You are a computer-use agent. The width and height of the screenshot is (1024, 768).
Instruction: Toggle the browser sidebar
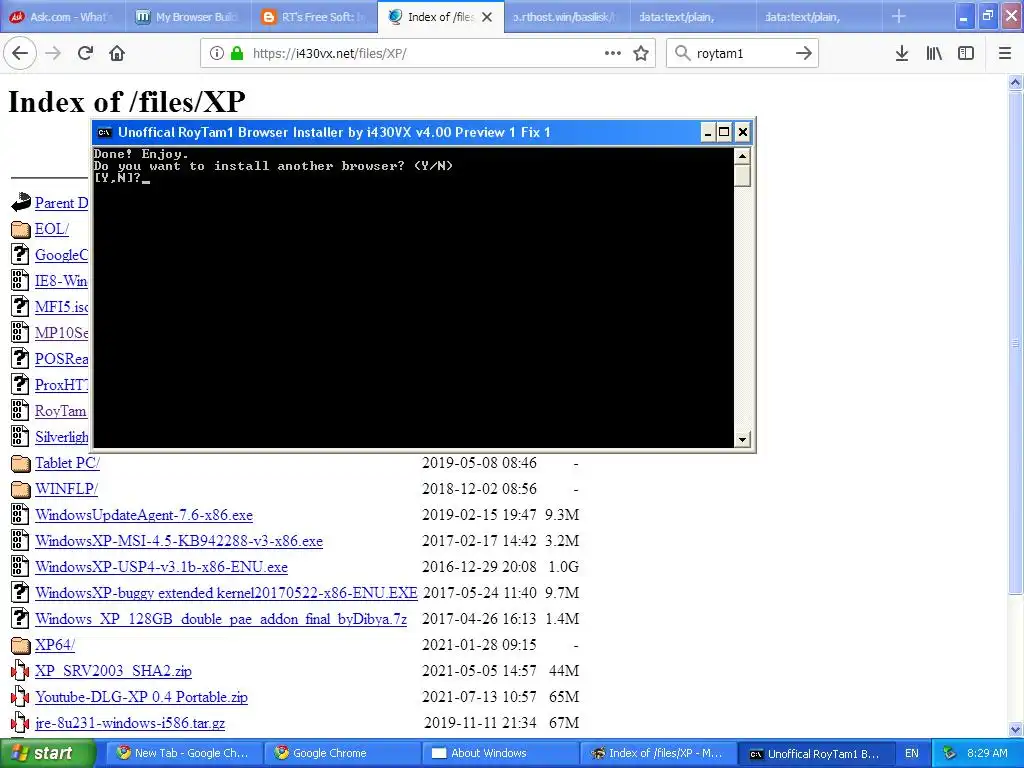click(x=966, y=53)
